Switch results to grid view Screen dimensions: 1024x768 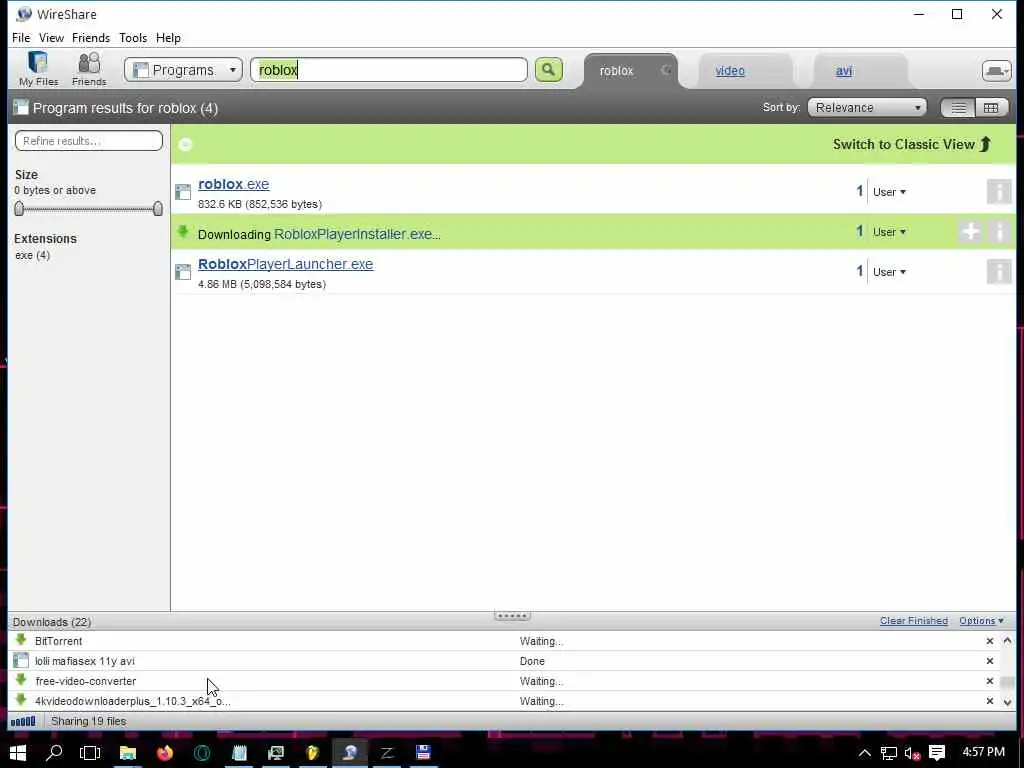991,108
